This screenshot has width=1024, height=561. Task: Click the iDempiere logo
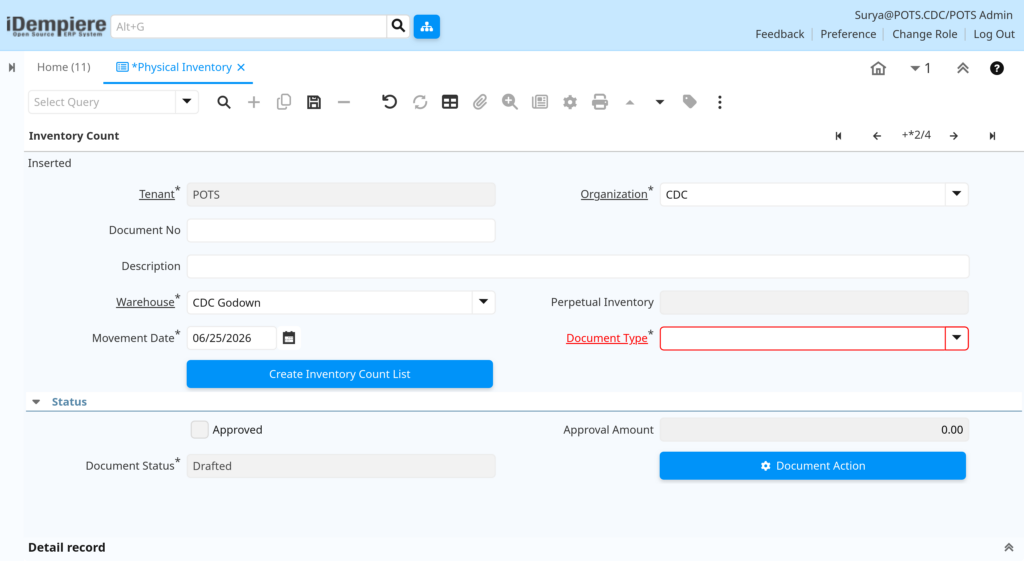coord(56,26)
